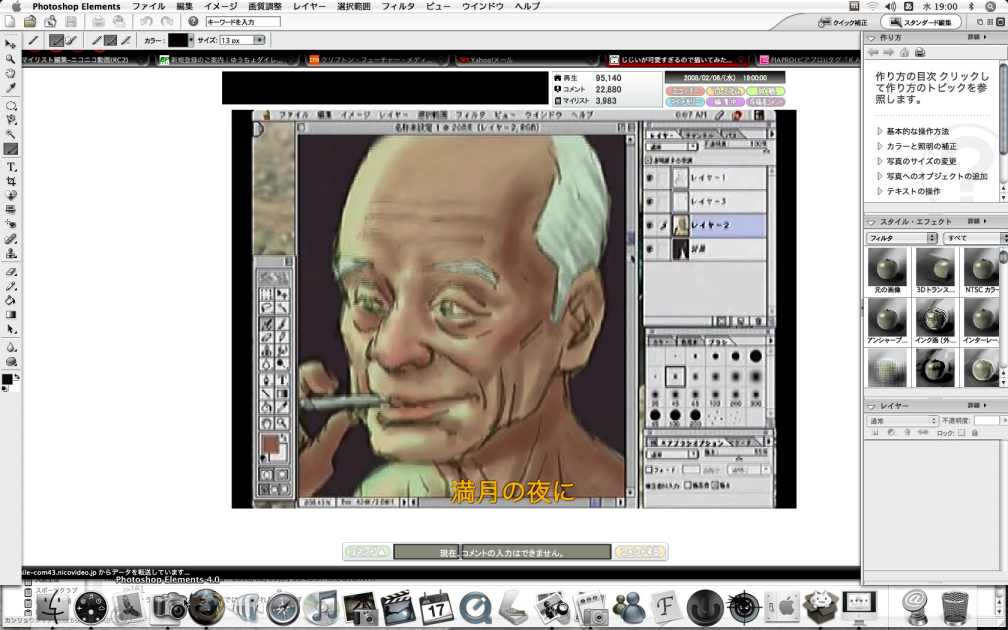Click the キーワードを入力 search field
Screen dimensions: 1008x630
[x=243, y=22]
